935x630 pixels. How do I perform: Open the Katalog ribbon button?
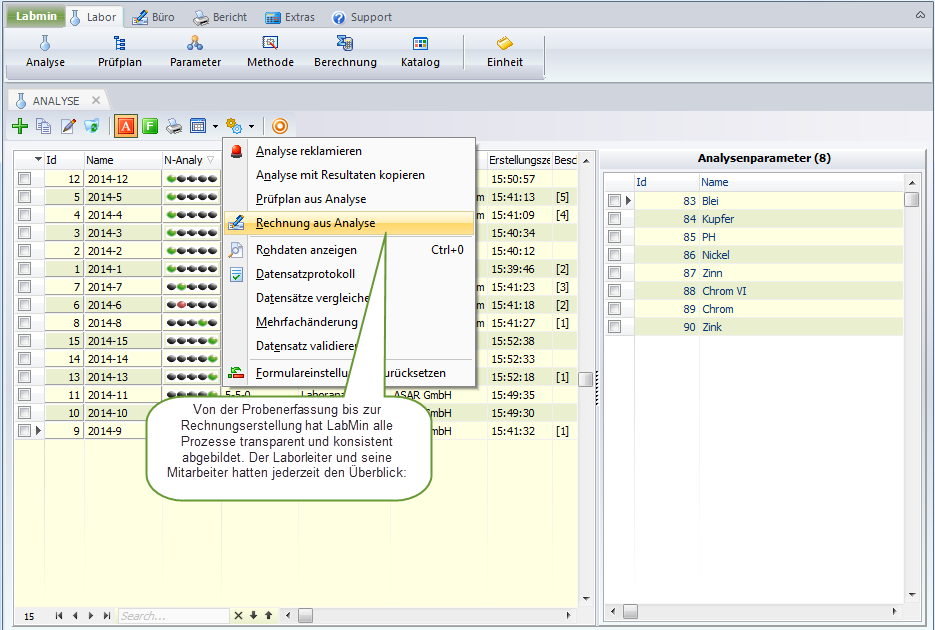(420, 52)
